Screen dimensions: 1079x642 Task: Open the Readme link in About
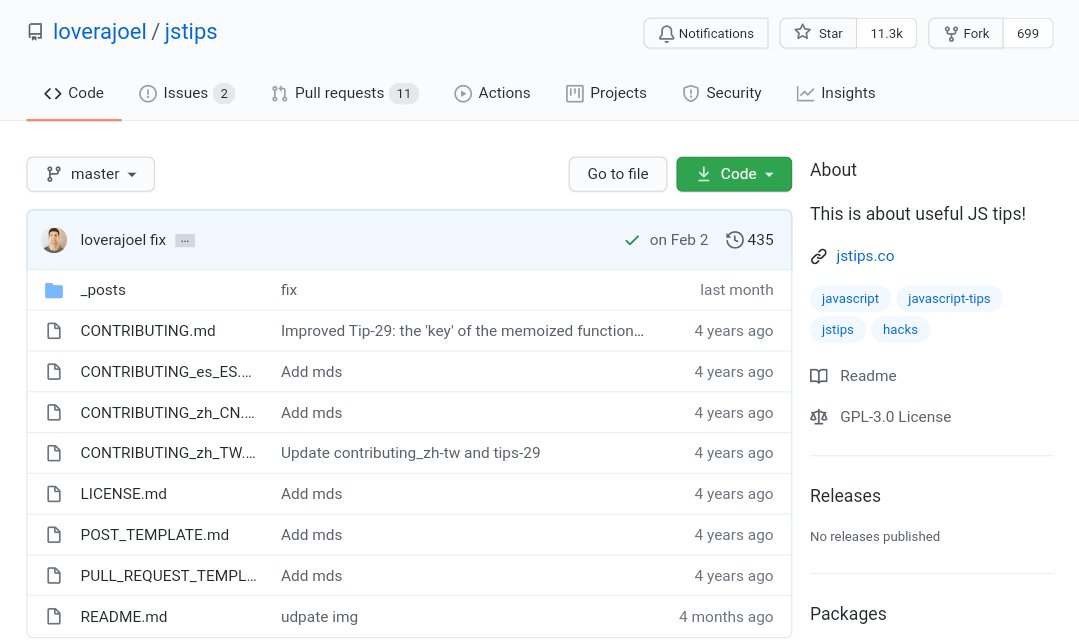pyautogui.click(x=853, y=376)
